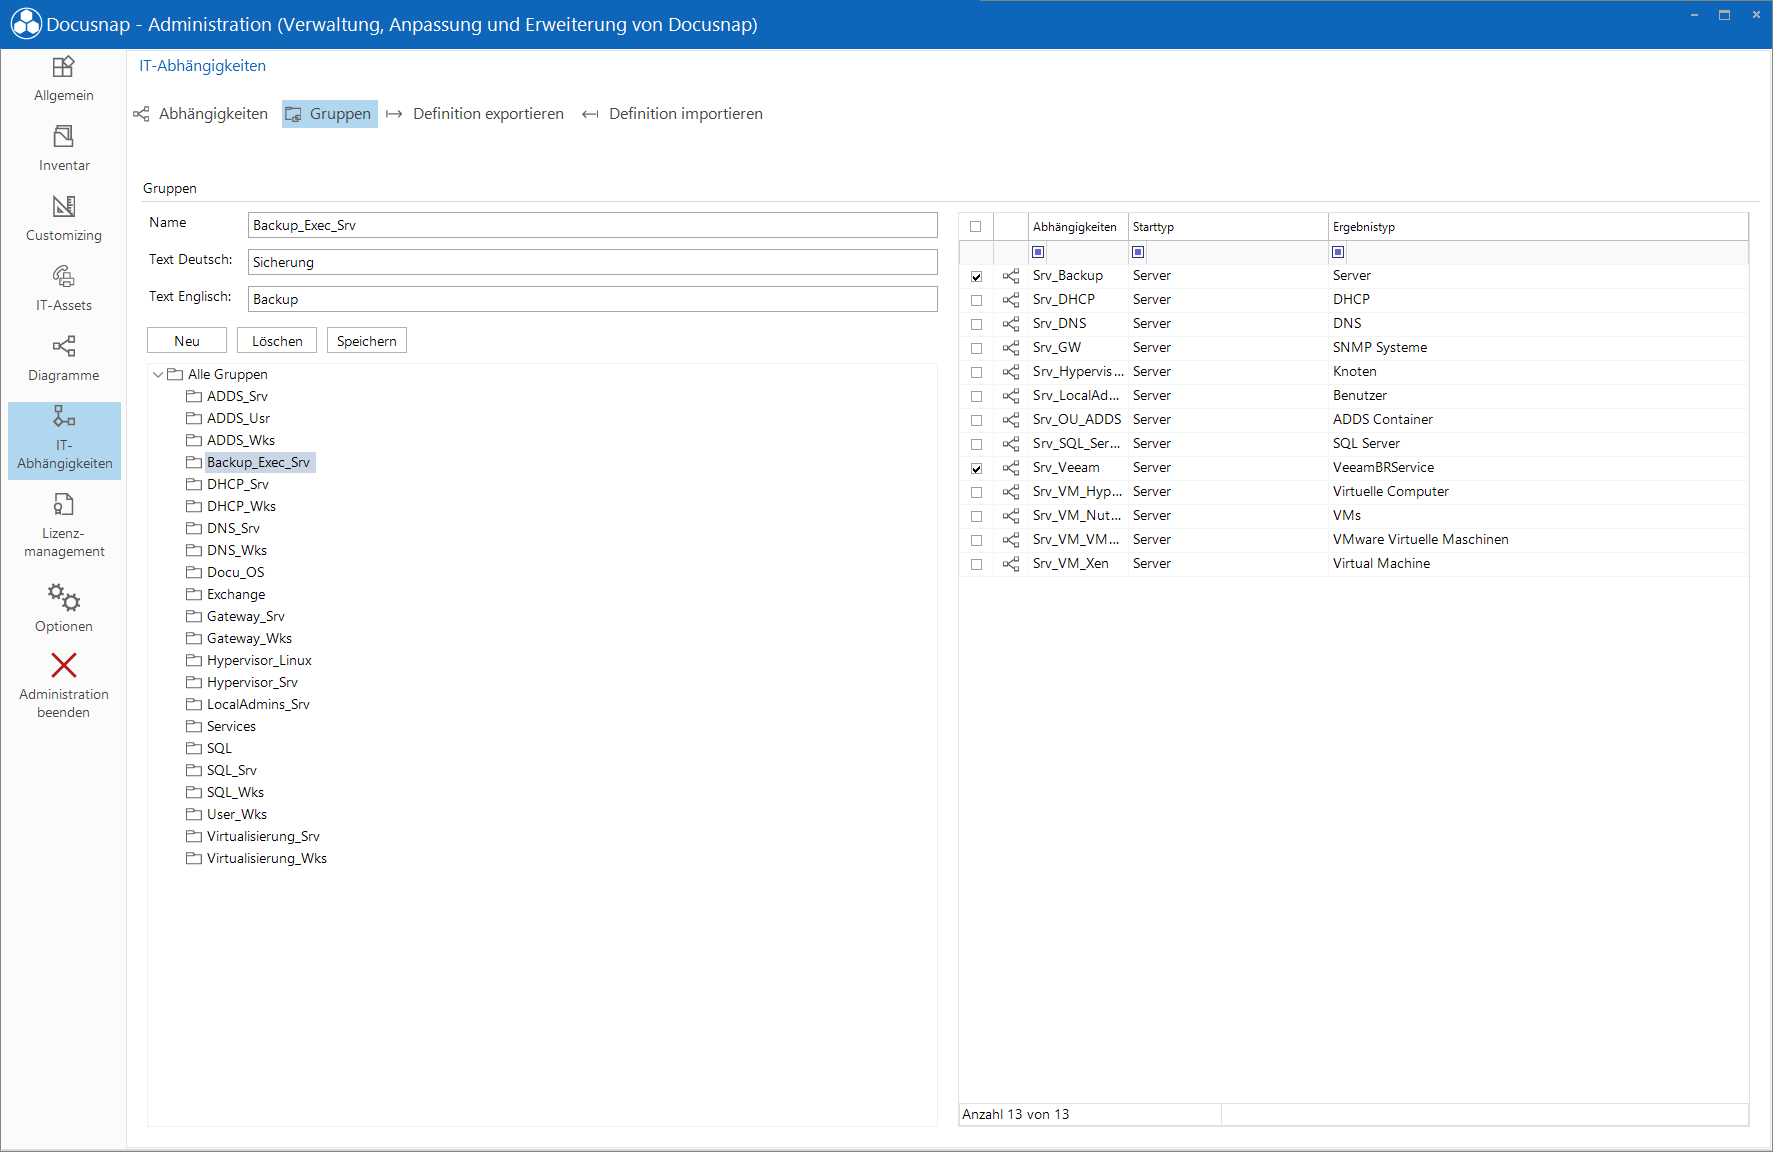Switch to the Abhängigkeiten tab
1773x1152 pixels.
click(201, 114)
